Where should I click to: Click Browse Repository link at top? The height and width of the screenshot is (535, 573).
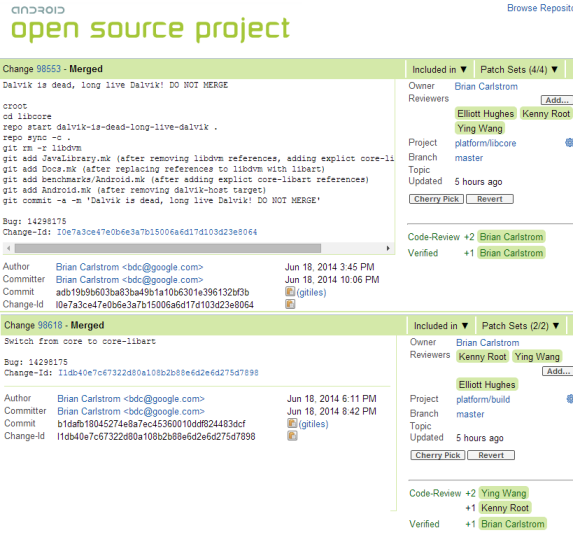pos(540,8)
